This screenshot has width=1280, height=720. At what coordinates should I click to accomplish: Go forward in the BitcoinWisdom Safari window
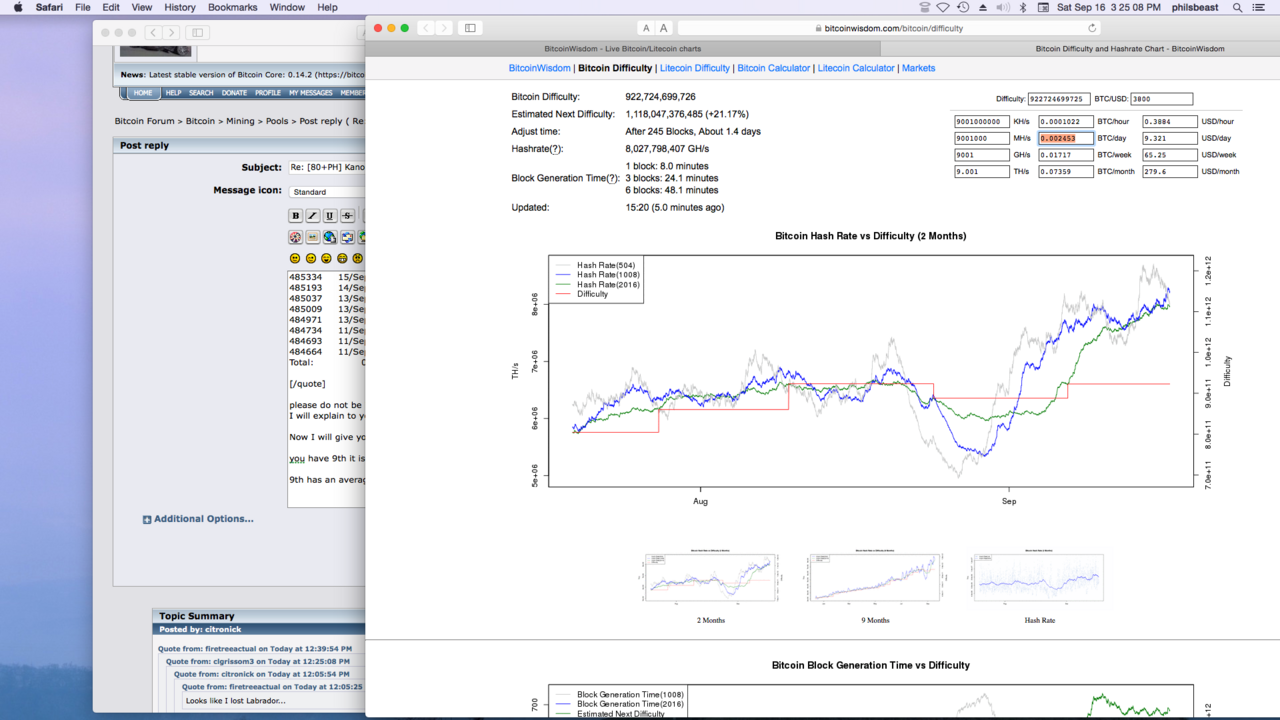444,28
